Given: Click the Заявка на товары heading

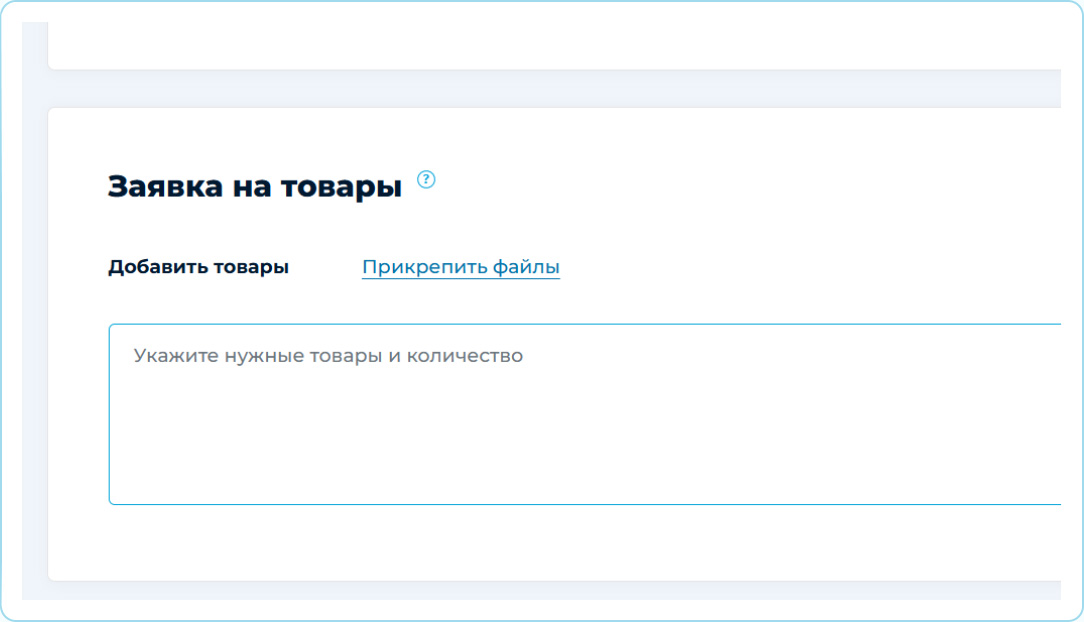Looking at the screenshot, I should tap(254, 187).
